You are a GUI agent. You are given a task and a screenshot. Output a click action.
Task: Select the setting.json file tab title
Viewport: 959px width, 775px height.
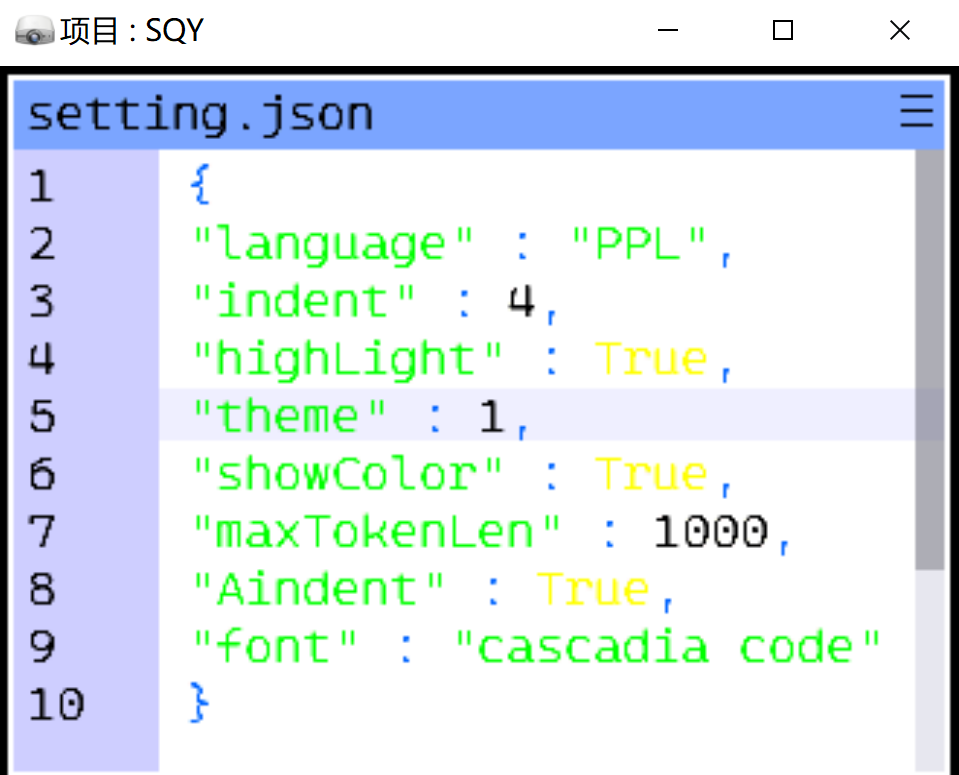pos(201,116)
